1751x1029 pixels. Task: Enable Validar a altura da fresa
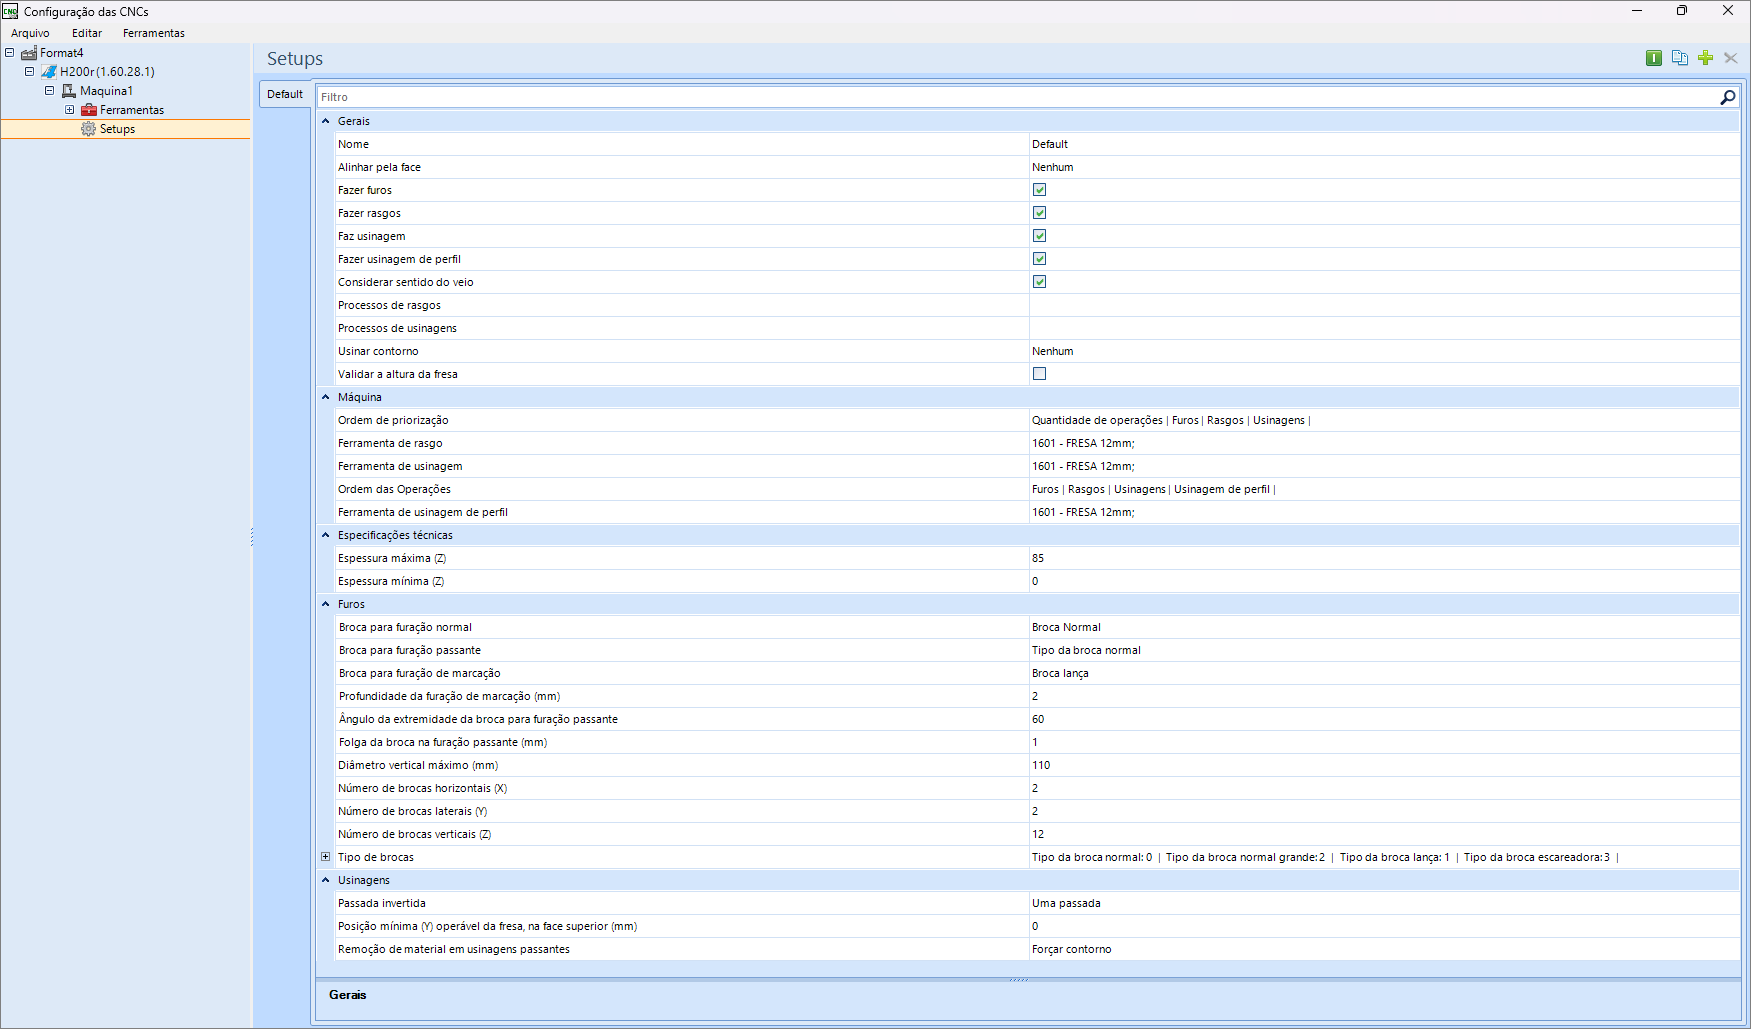pos(1039,374)
